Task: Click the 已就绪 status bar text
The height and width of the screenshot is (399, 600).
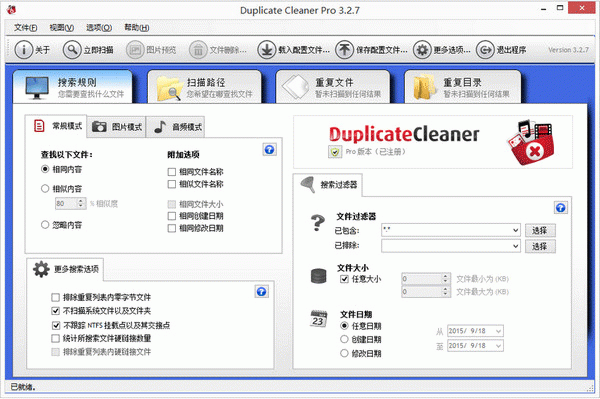Action: click(x=23, y=388)
